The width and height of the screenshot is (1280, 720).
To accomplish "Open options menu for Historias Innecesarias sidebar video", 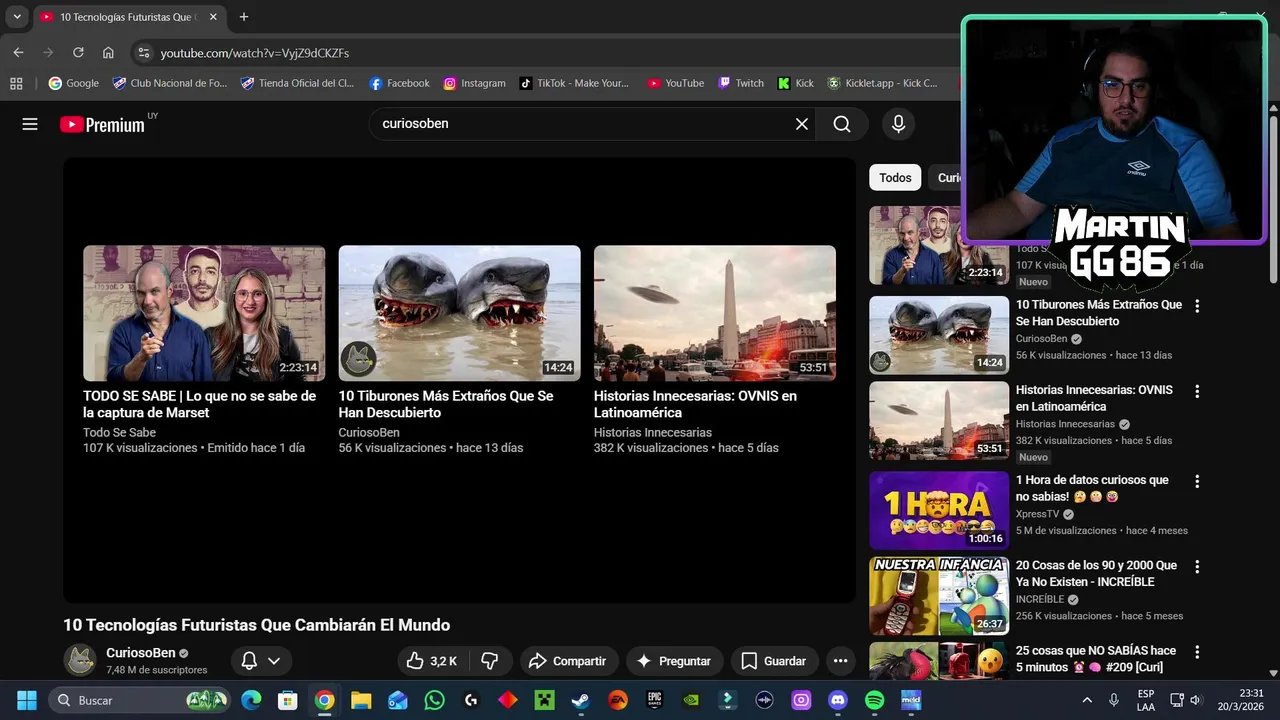I will click(x=1197, y=391).
